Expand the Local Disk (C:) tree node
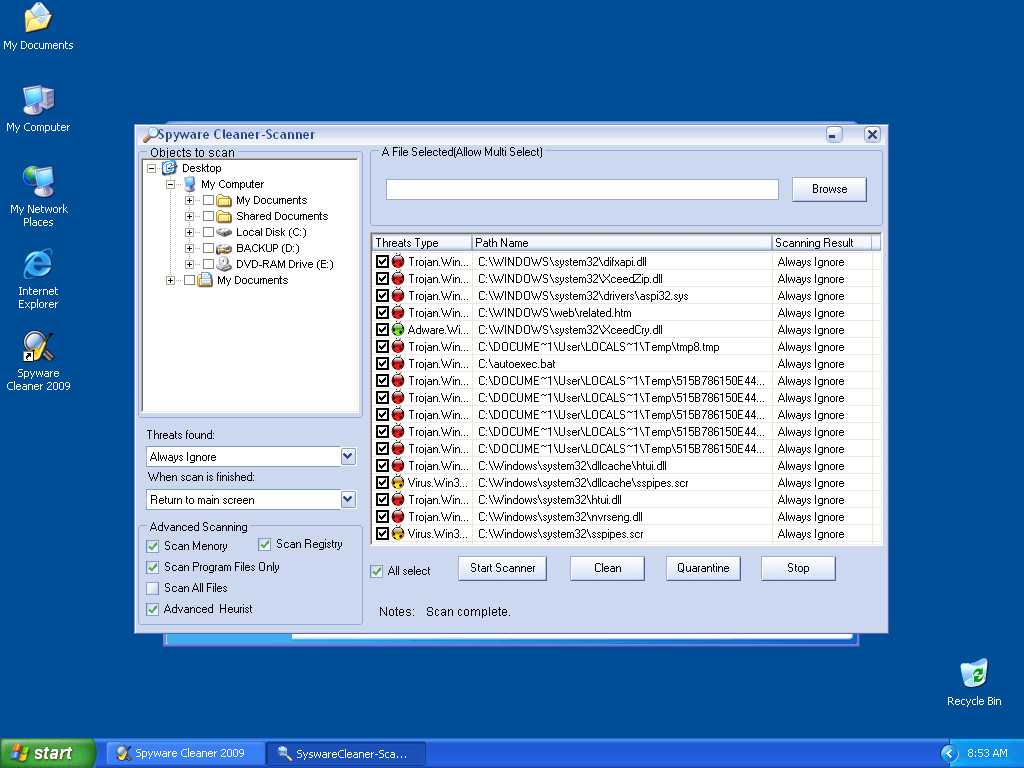Viewport: 1024px width, 768px height. point(190,232)
